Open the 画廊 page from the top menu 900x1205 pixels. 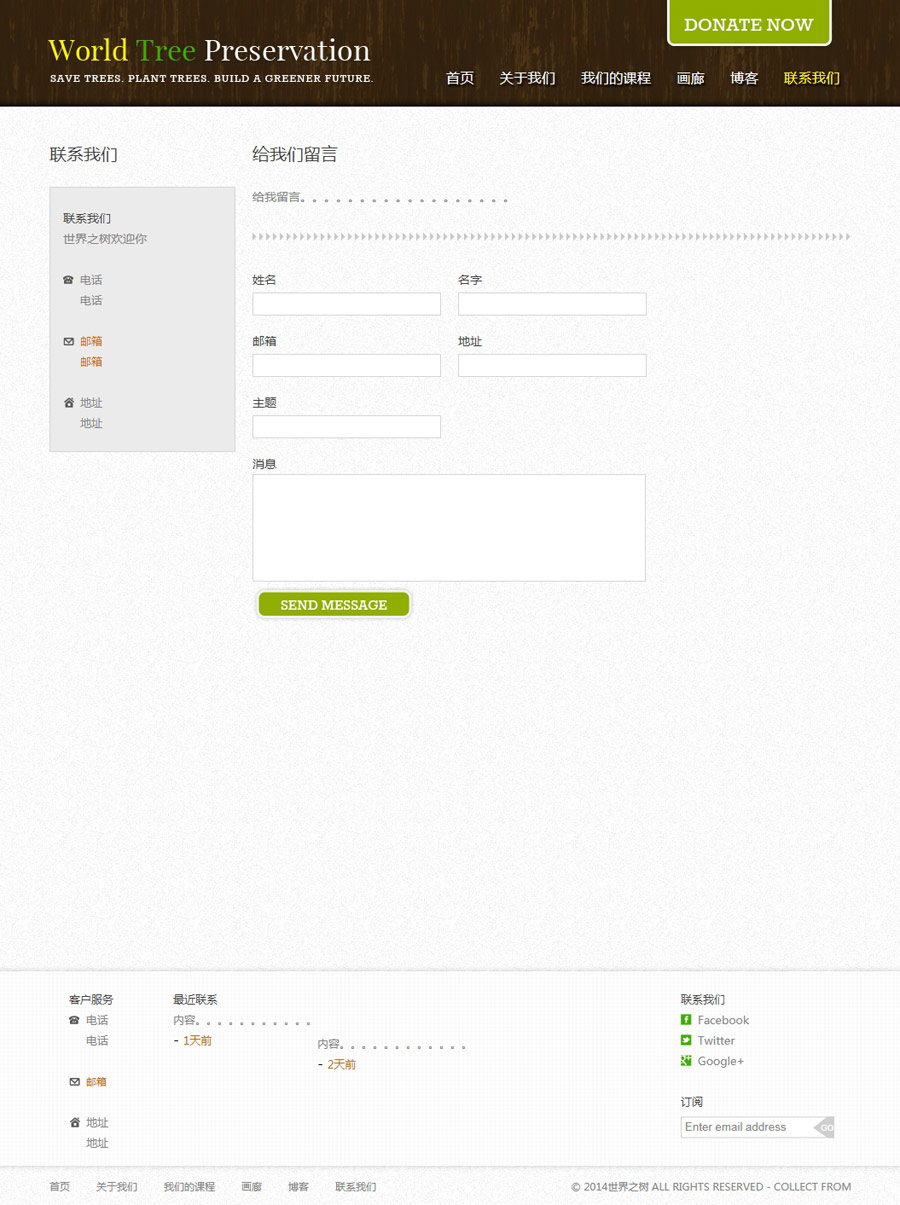click(690, 78)
